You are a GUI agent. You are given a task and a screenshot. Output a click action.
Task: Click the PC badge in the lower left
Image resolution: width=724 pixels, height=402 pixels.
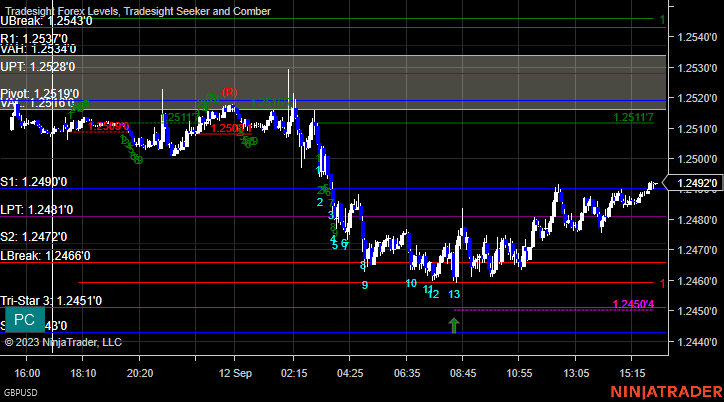pyautogui.click(x=25, y=319)
